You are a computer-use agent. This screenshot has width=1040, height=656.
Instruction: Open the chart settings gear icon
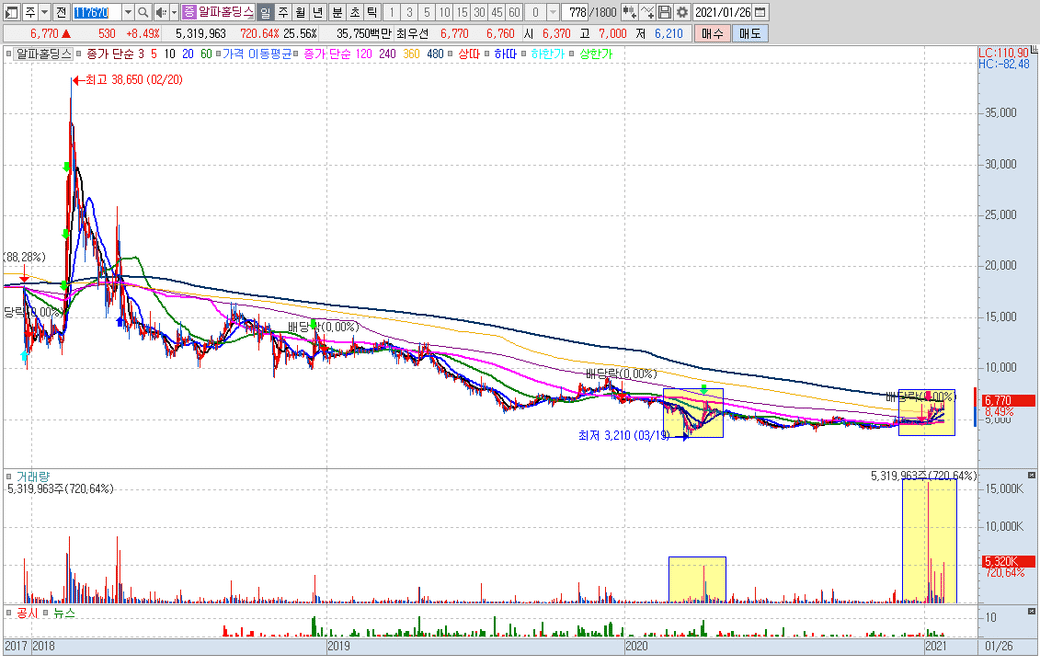click(682, 12)
